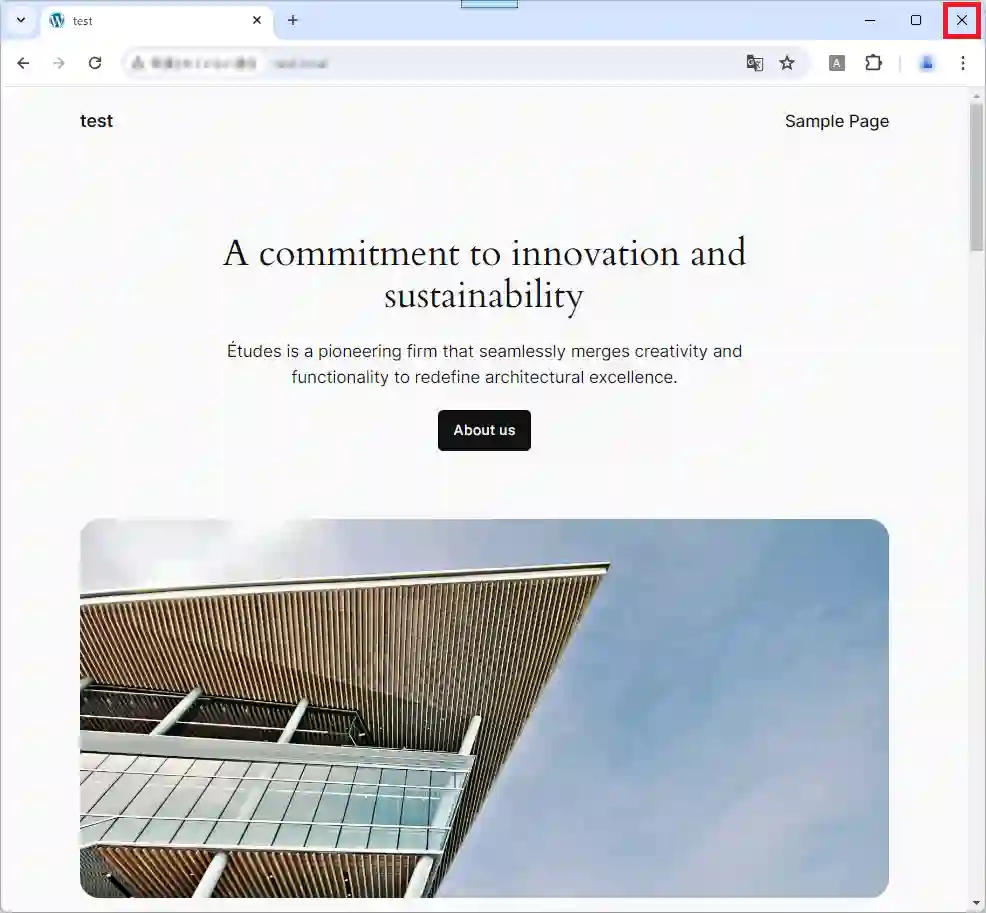Go back to the previous page
986x913 pixels.
pyautogui.click(x=23, y=63)
